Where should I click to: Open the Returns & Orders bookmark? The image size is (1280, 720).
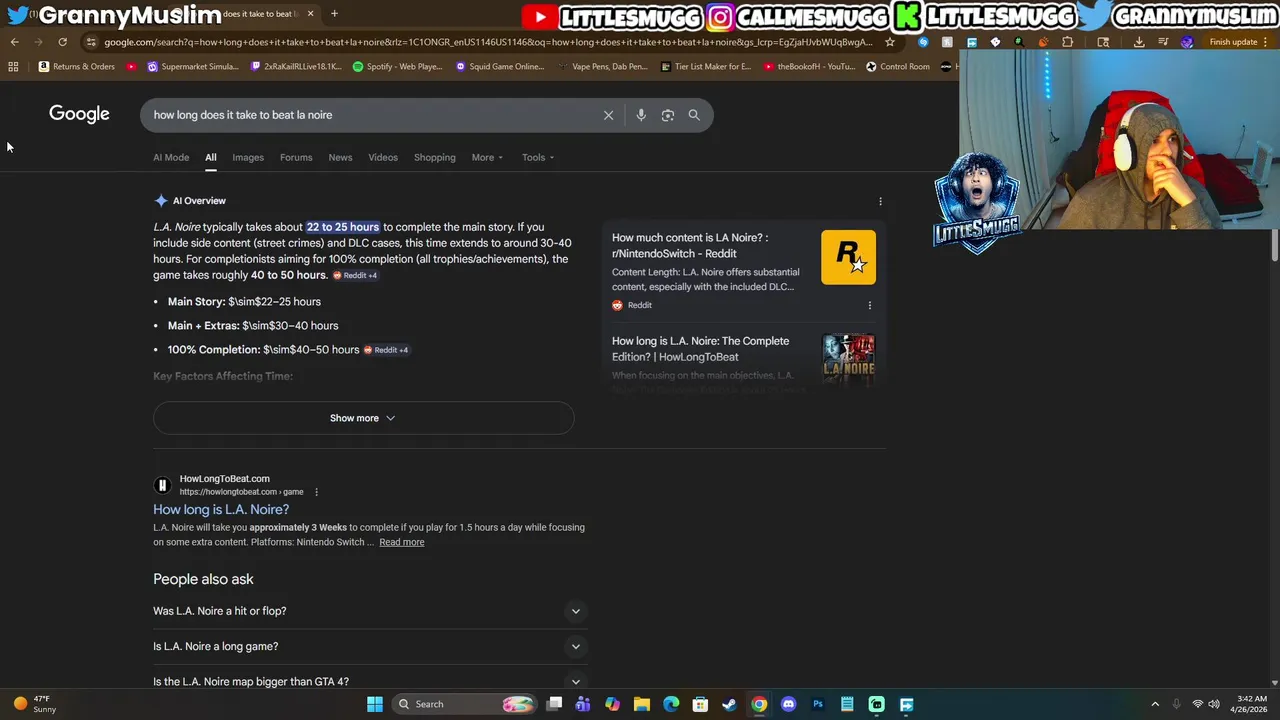(77, 66)
